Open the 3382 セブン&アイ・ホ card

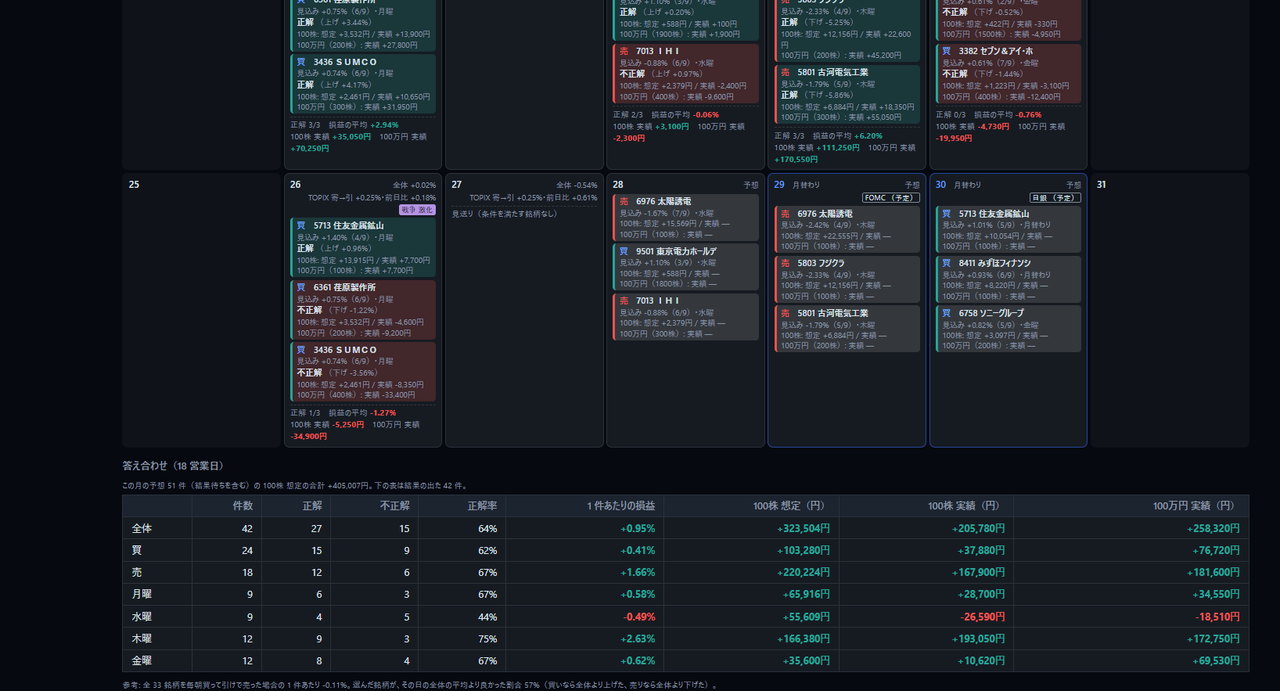[x=1009, y=73]
